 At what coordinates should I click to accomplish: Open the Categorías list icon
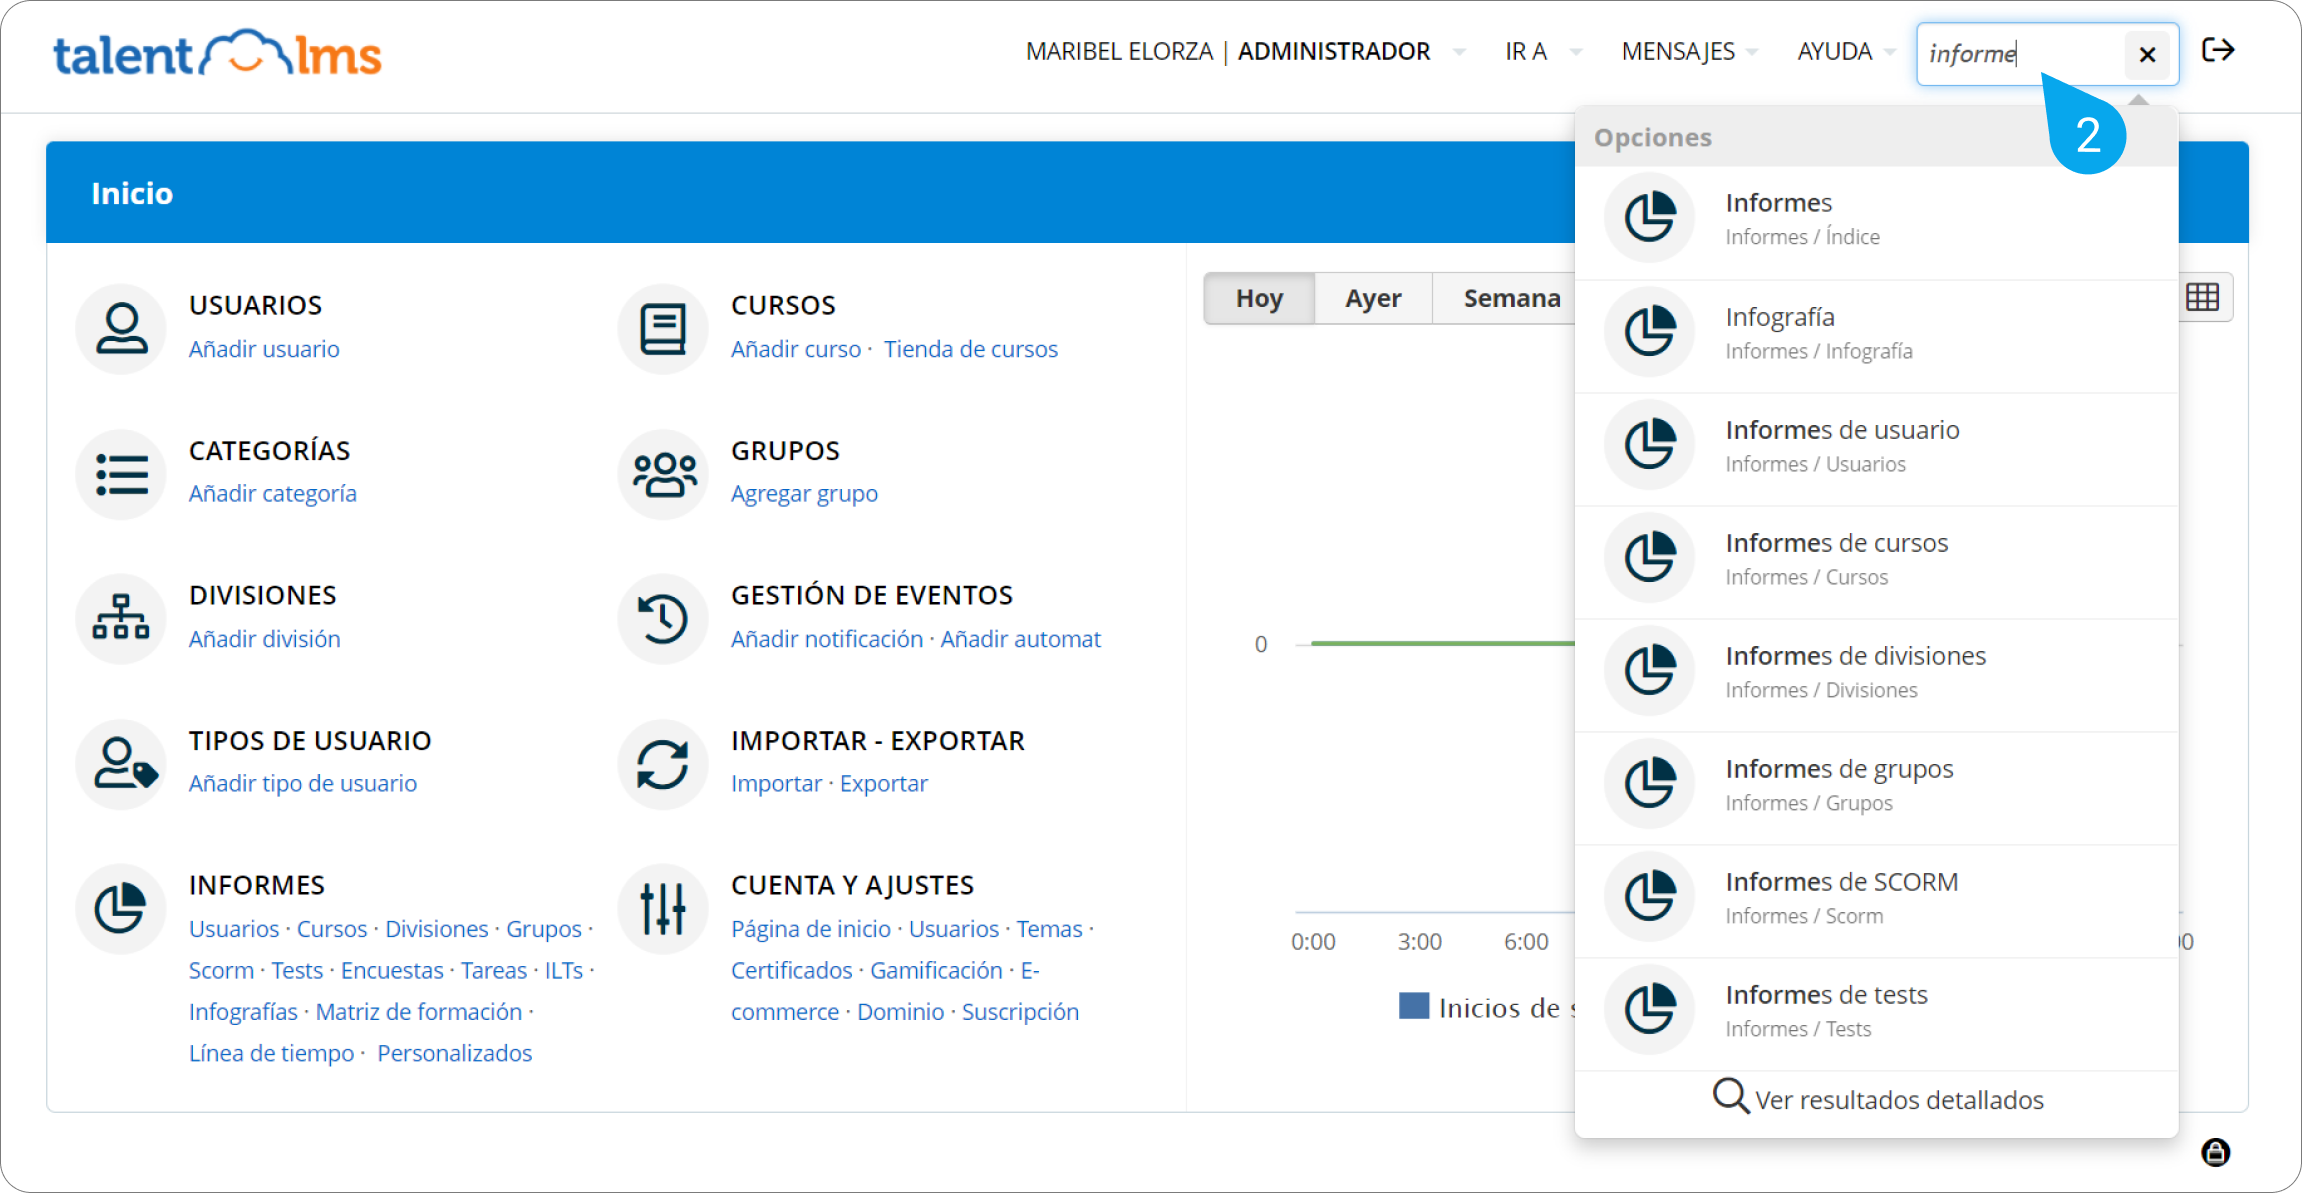coord(121,474)
